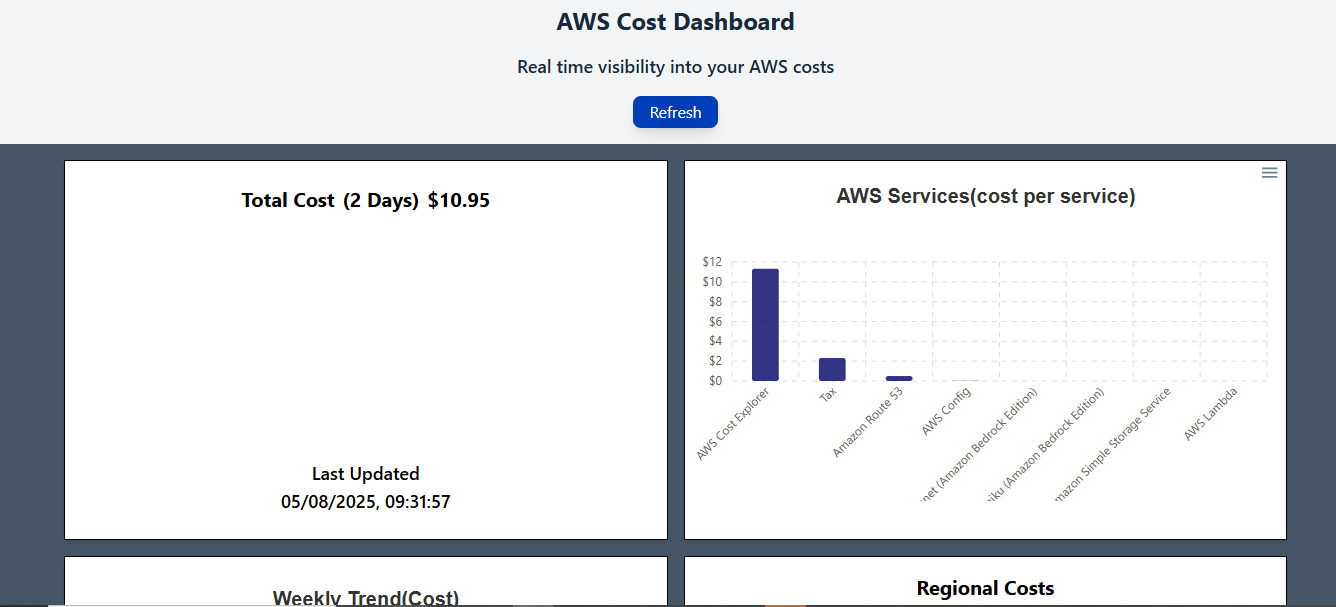
Task: Select the Tax bar in chart
Action: [832, 369]
